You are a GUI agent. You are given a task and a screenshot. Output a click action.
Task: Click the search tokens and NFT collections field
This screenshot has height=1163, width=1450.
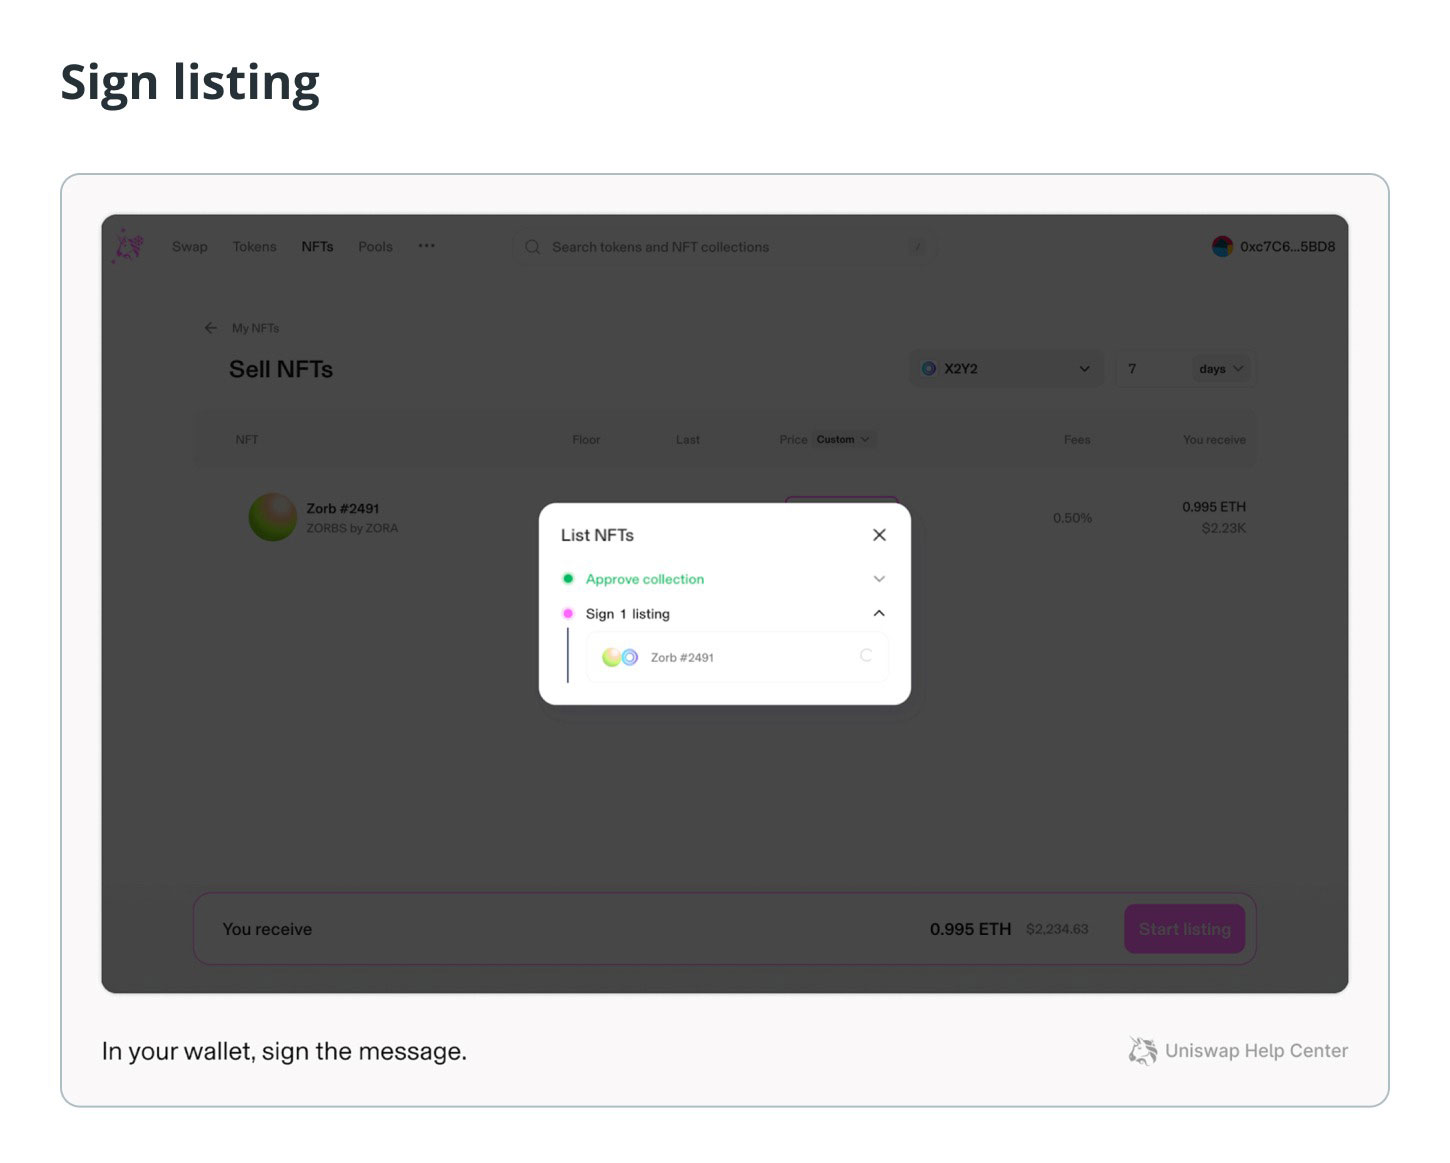(x=724, y=247)
